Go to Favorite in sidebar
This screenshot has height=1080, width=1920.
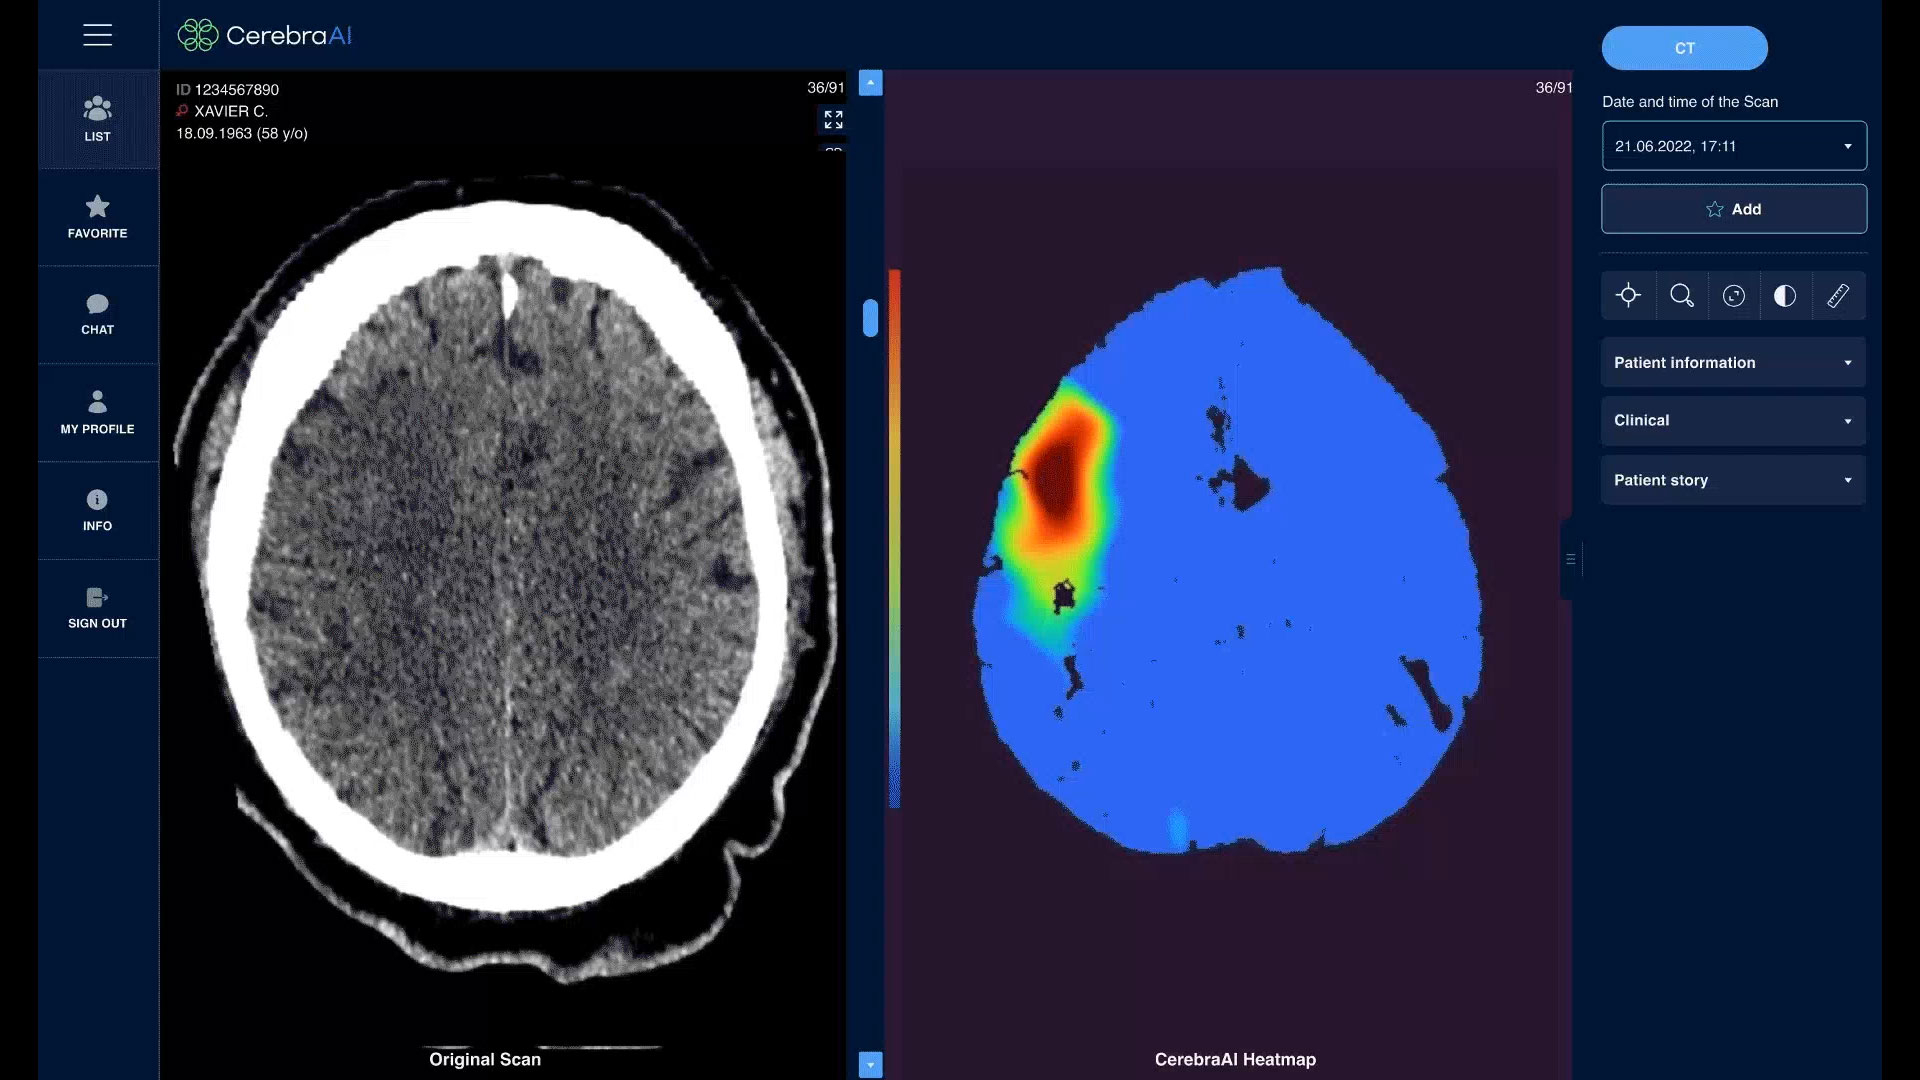click(97, 217)
